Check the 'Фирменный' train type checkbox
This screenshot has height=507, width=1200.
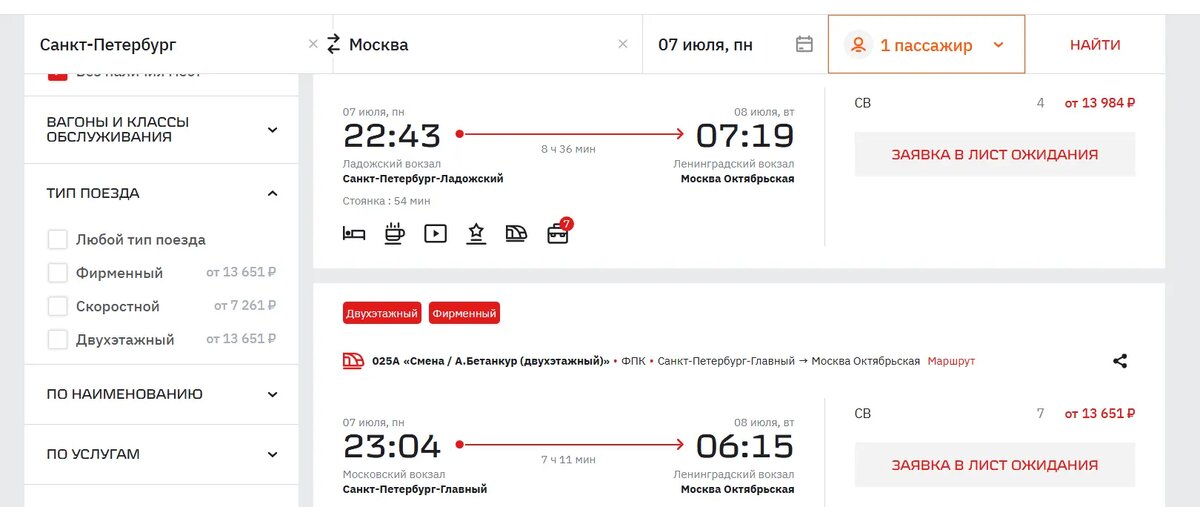click(x=58, y=272)
